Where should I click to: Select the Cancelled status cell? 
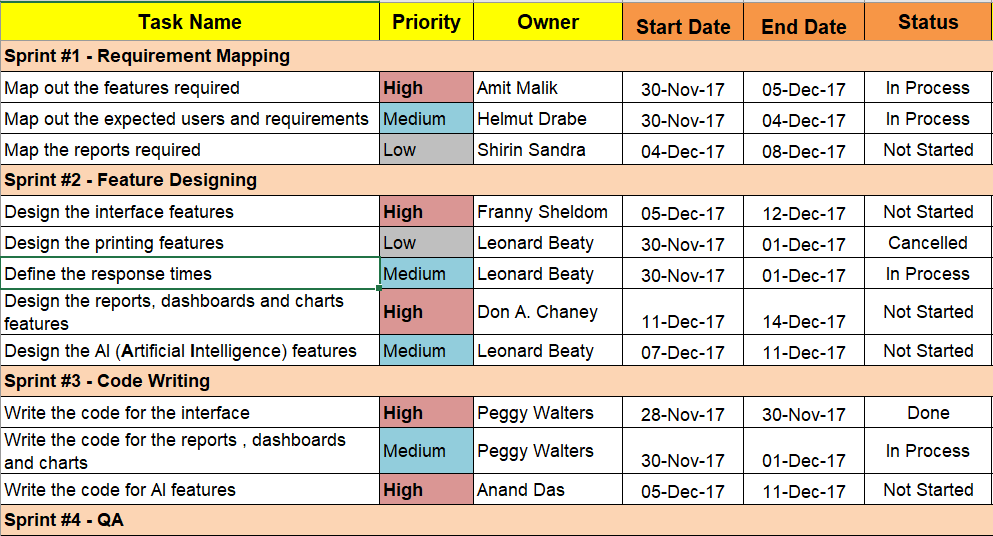point(928,243)
